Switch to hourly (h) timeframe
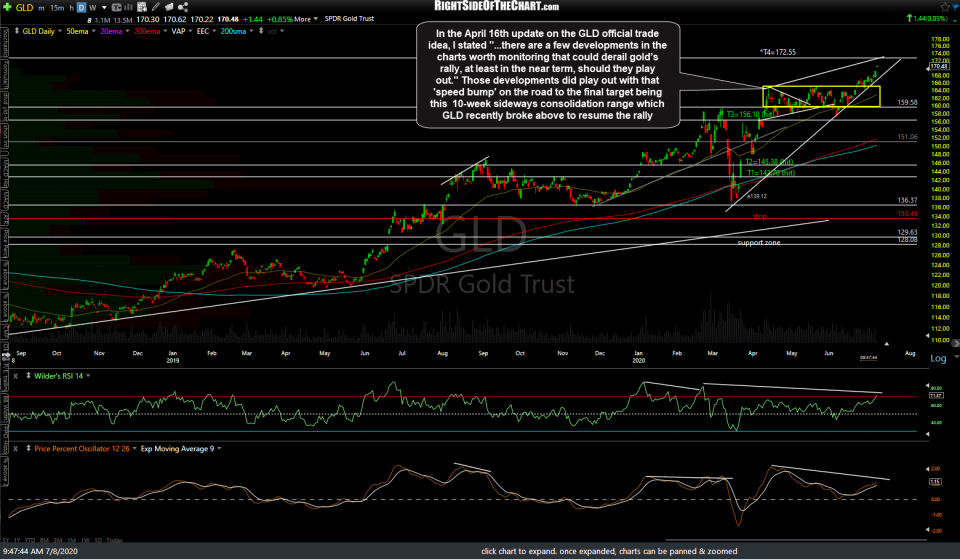Screen dimensions: 960x559 tap(72, 8)
